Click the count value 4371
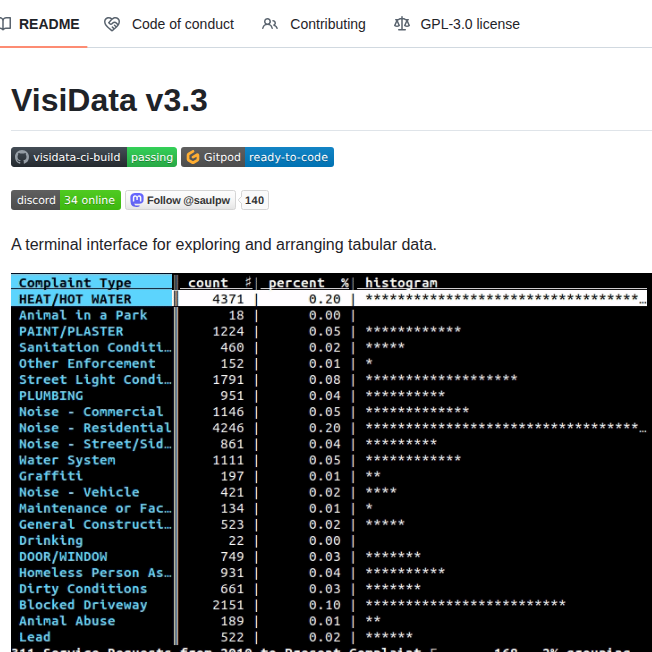 click(228, 299)
